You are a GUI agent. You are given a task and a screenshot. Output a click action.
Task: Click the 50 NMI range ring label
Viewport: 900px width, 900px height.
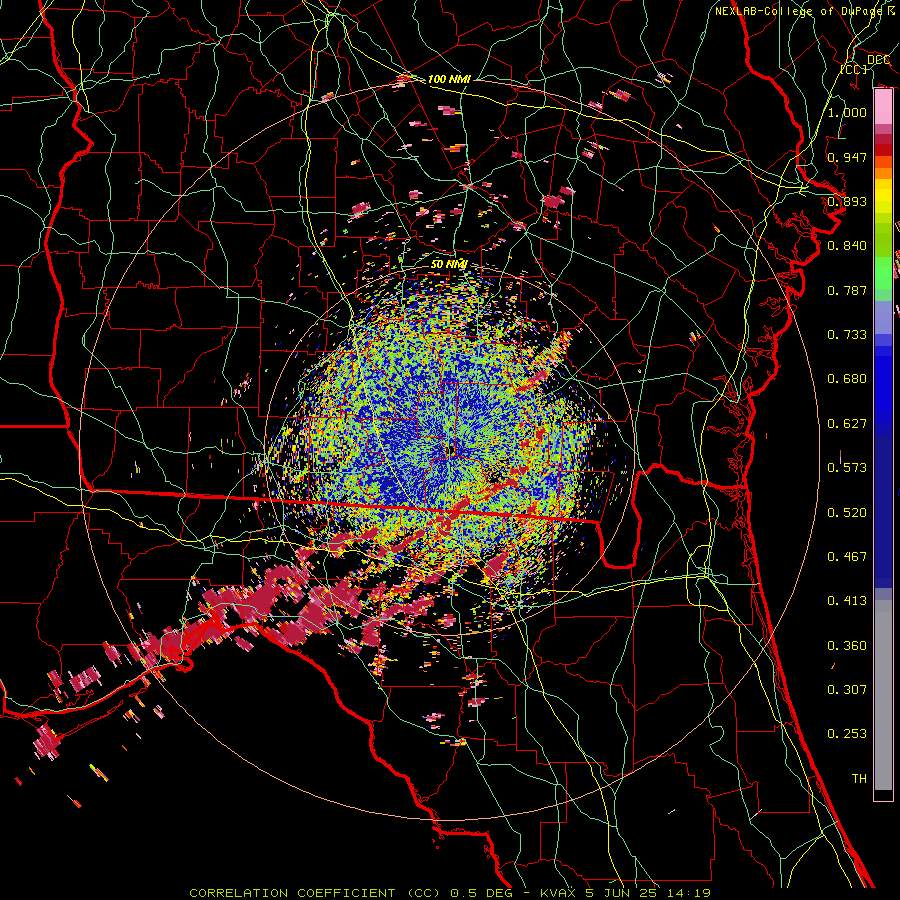coord(449,264)
